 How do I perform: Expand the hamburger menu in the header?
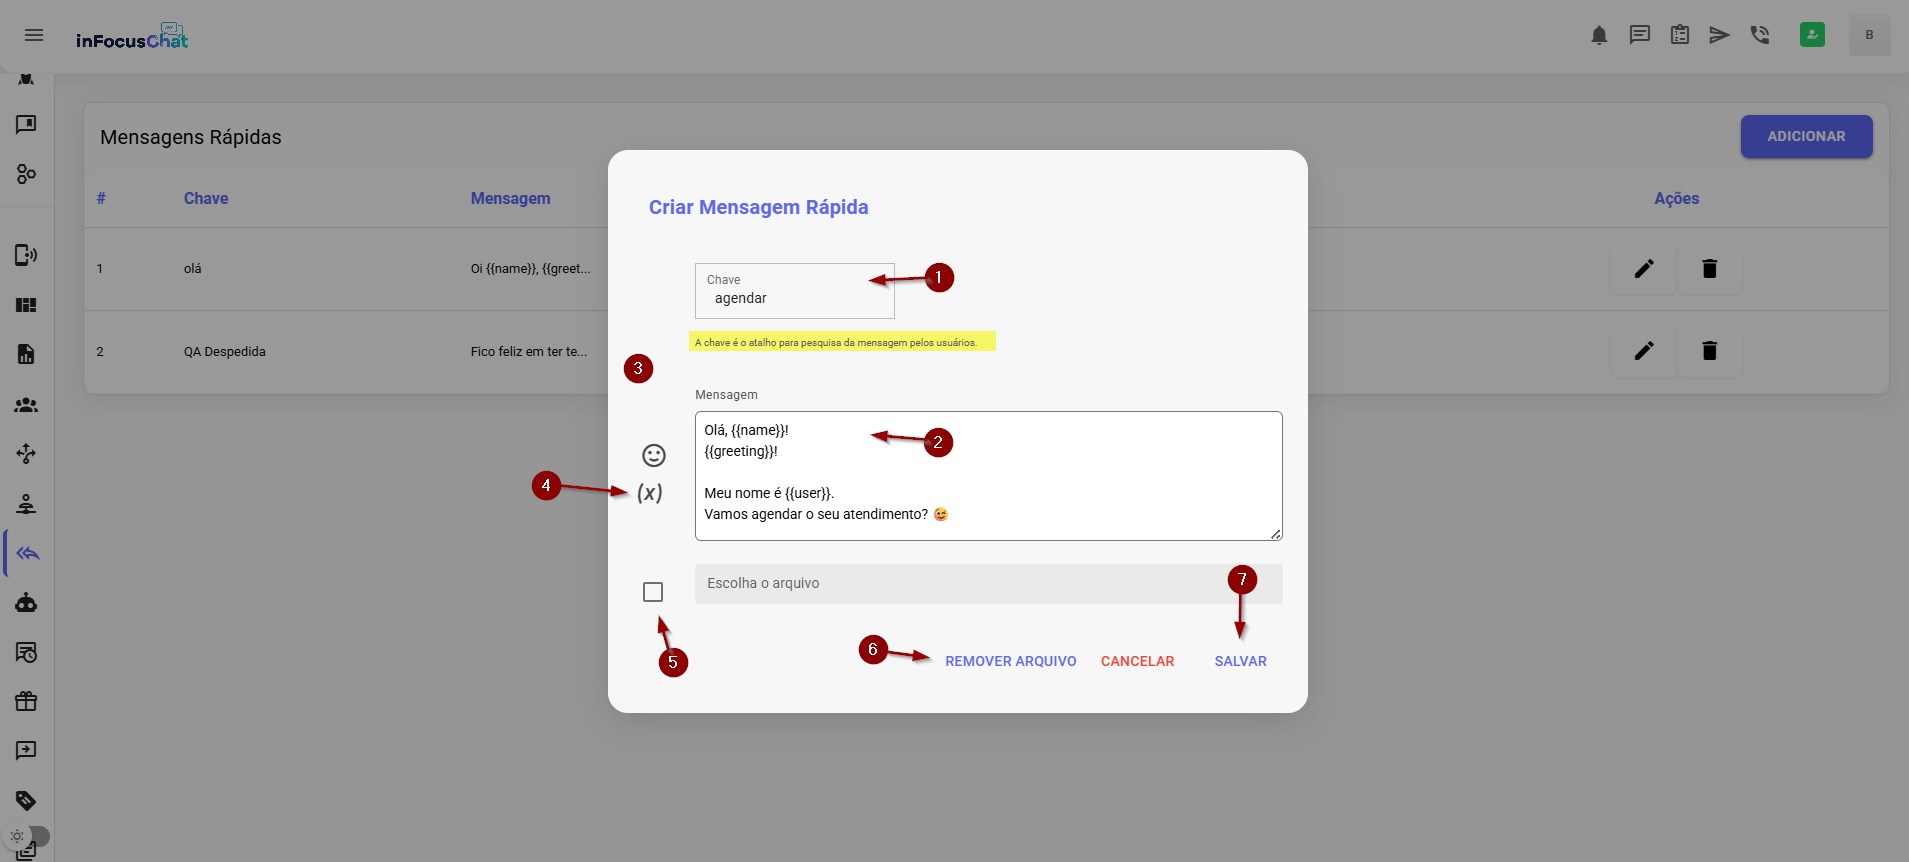(34, 35)
